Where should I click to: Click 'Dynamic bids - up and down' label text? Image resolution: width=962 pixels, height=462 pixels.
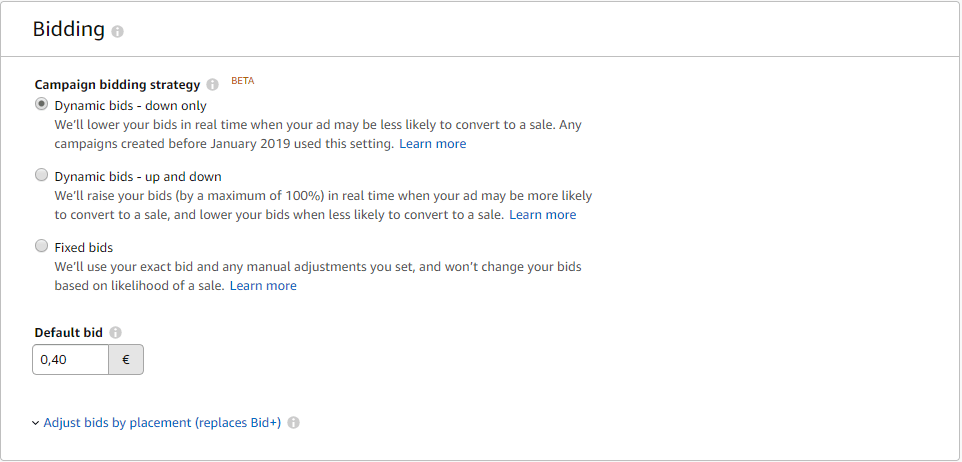click(138, 177)
